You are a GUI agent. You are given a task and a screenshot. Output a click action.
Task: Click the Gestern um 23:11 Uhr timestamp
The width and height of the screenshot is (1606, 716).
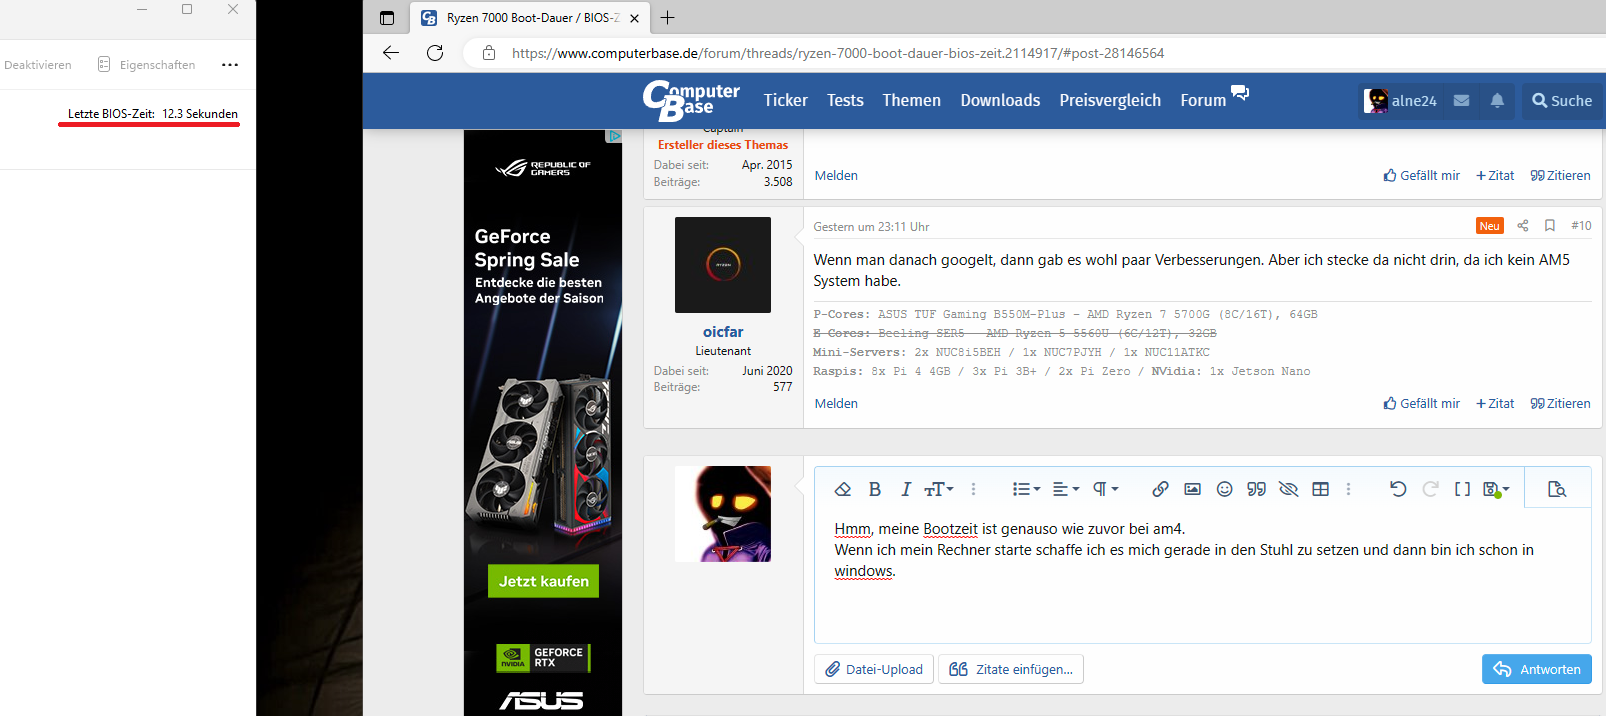coord(871,227)
